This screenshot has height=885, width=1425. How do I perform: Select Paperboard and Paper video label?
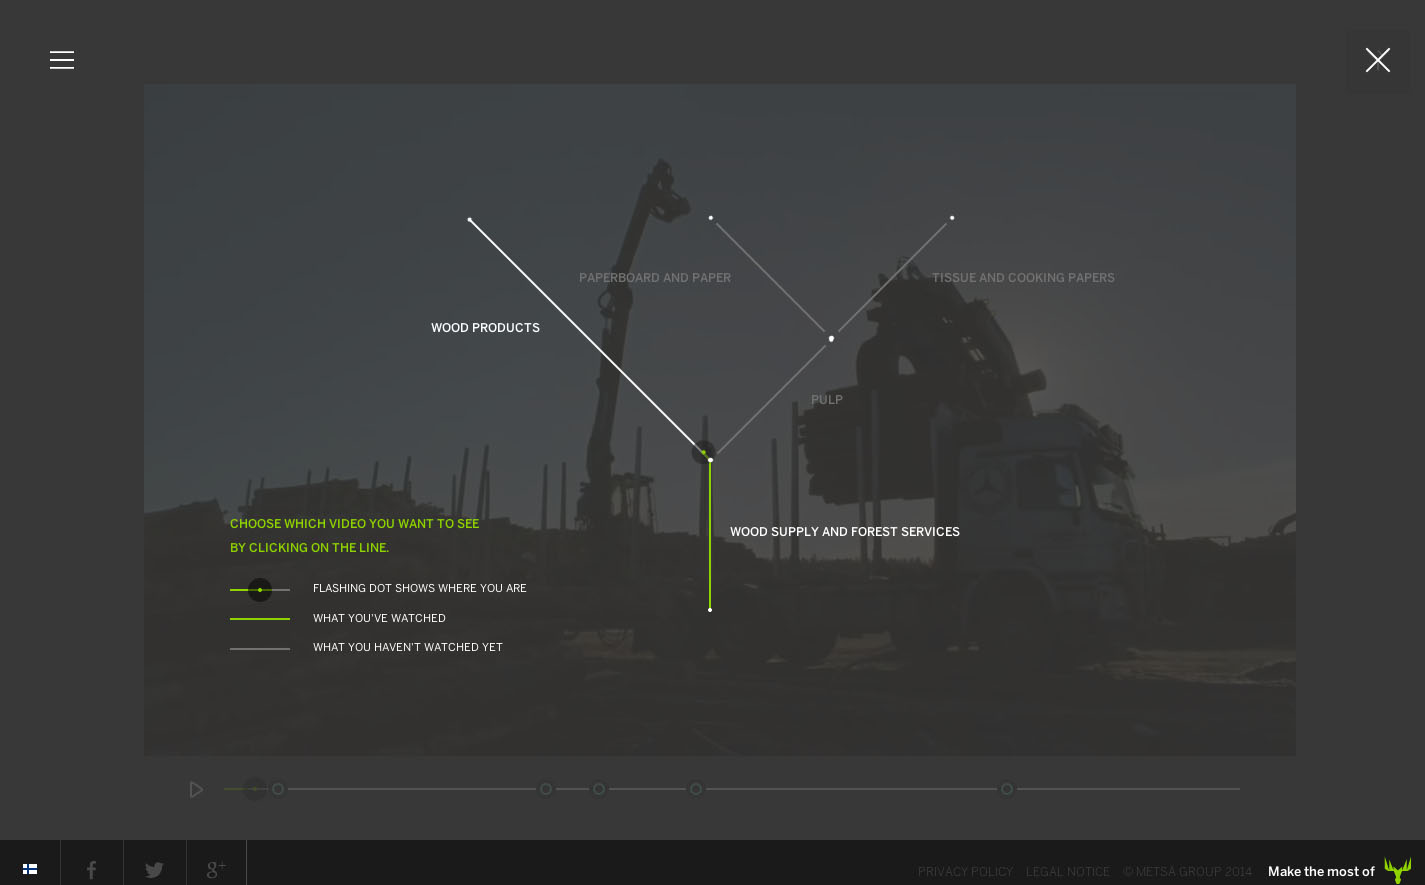[x=654, y=278]
